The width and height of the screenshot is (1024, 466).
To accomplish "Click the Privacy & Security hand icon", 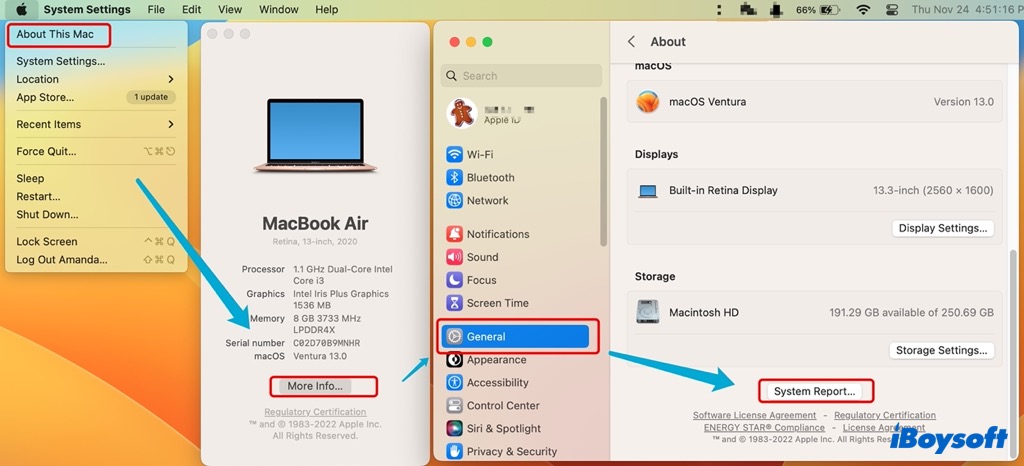I will point(455,451).
